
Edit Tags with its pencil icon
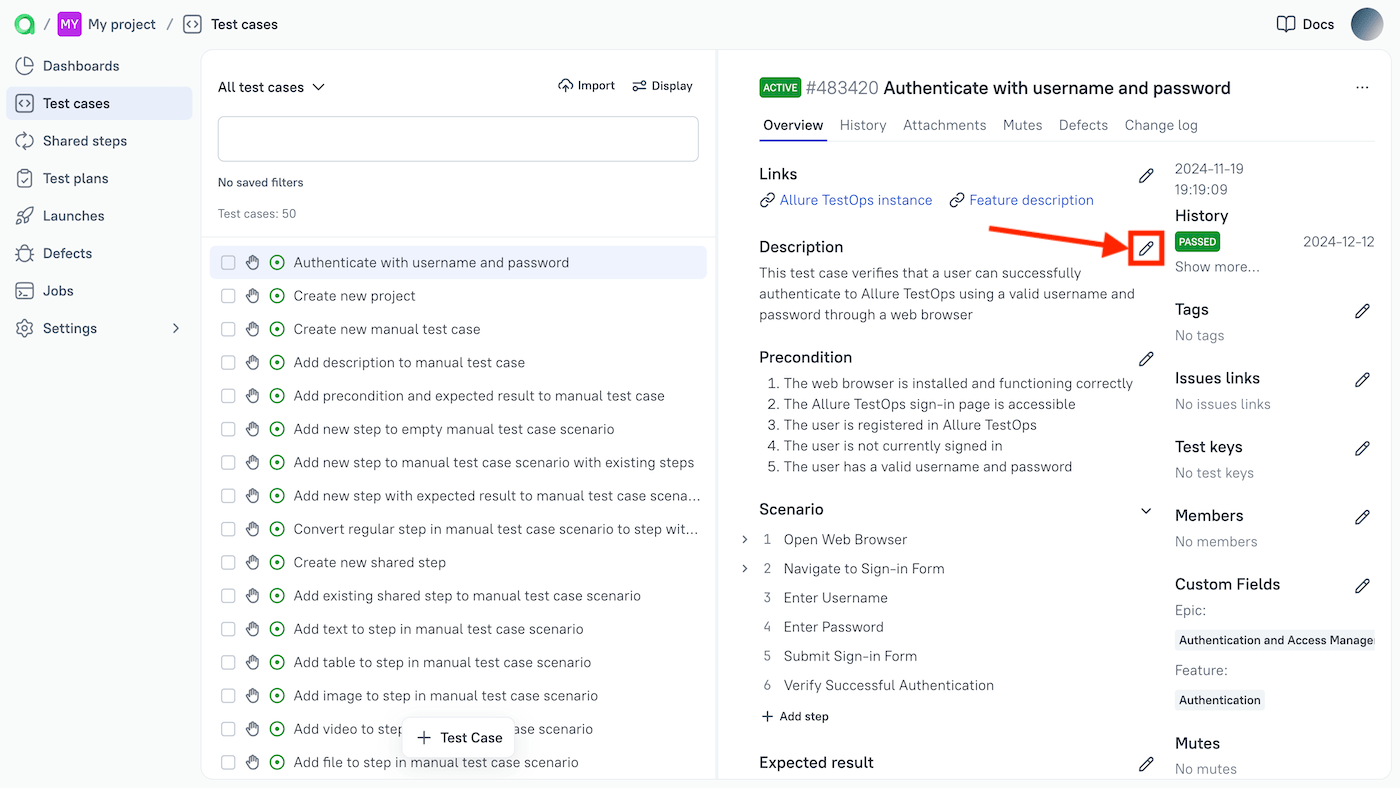pos(1362,310)
